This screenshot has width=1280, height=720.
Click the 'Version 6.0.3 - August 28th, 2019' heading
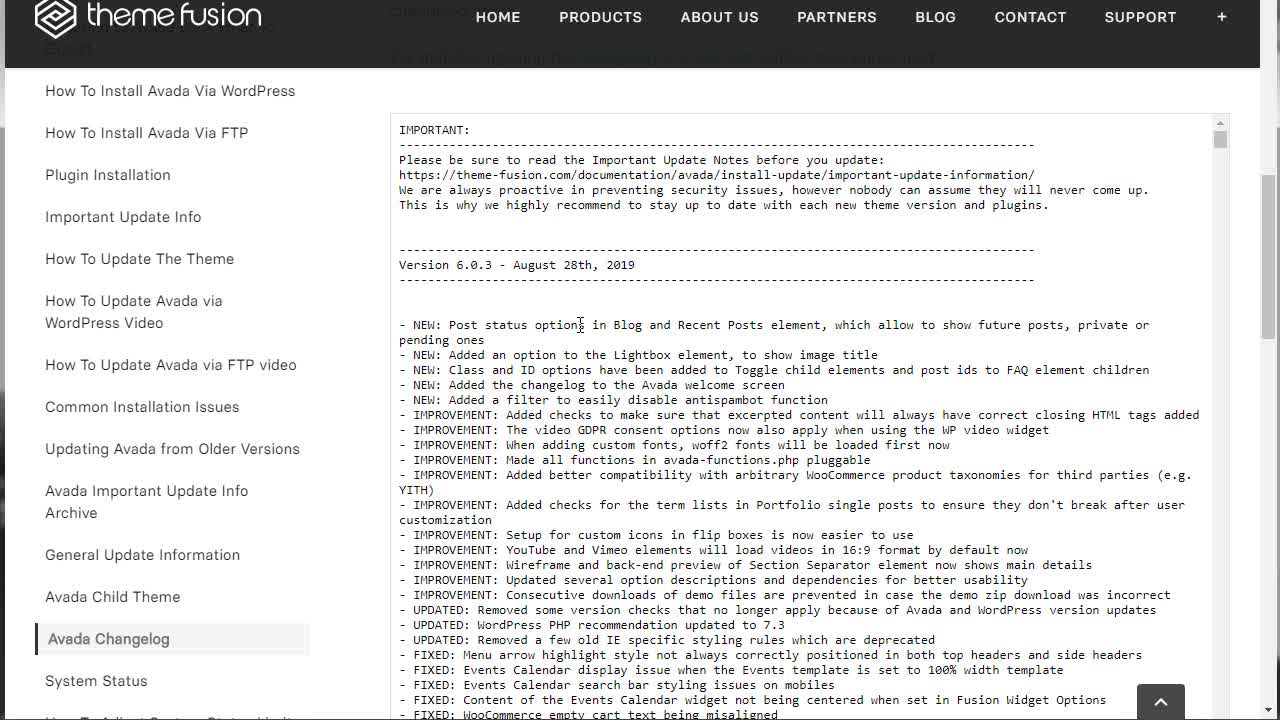(x=517, y=265)
